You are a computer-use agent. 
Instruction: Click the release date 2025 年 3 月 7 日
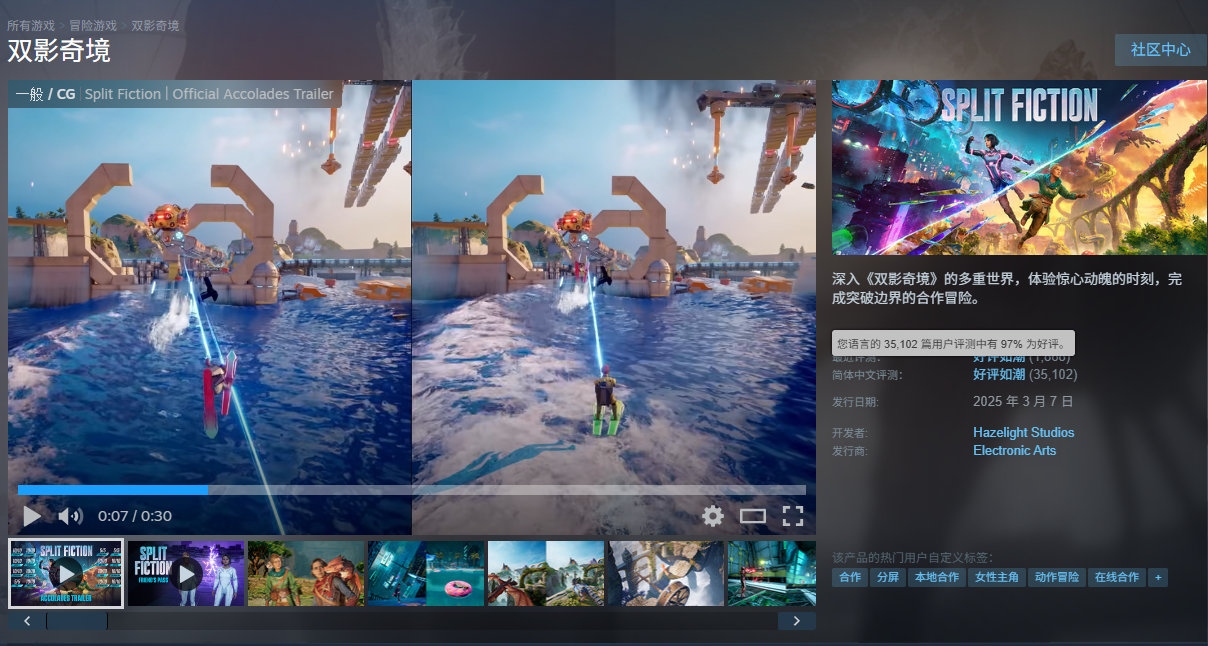(1023, 401)
